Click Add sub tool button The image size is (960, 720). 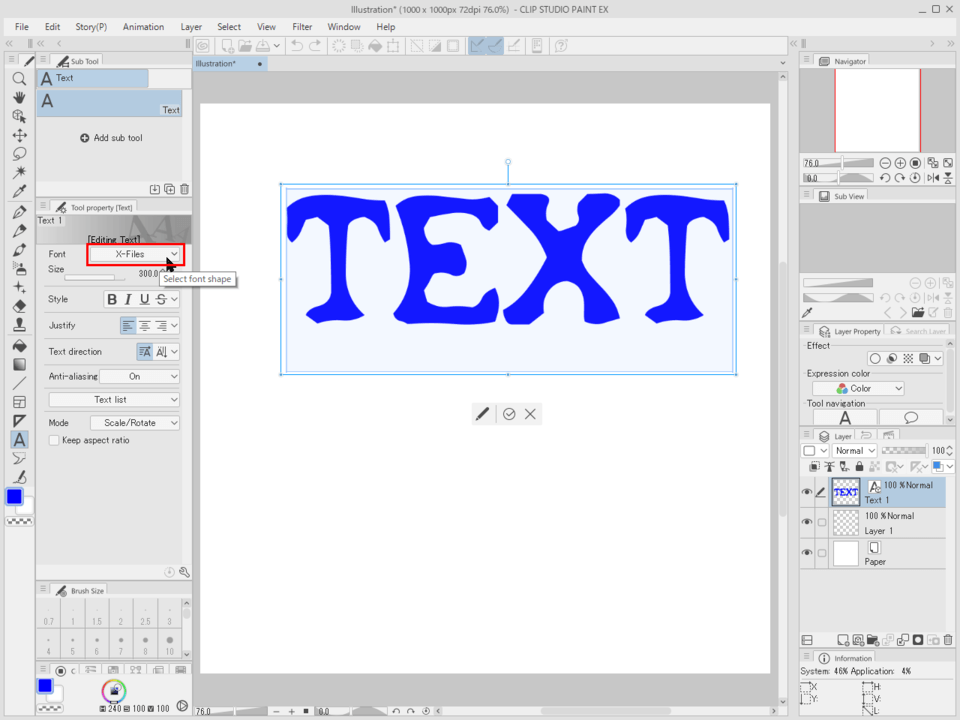tap(111, 138)
